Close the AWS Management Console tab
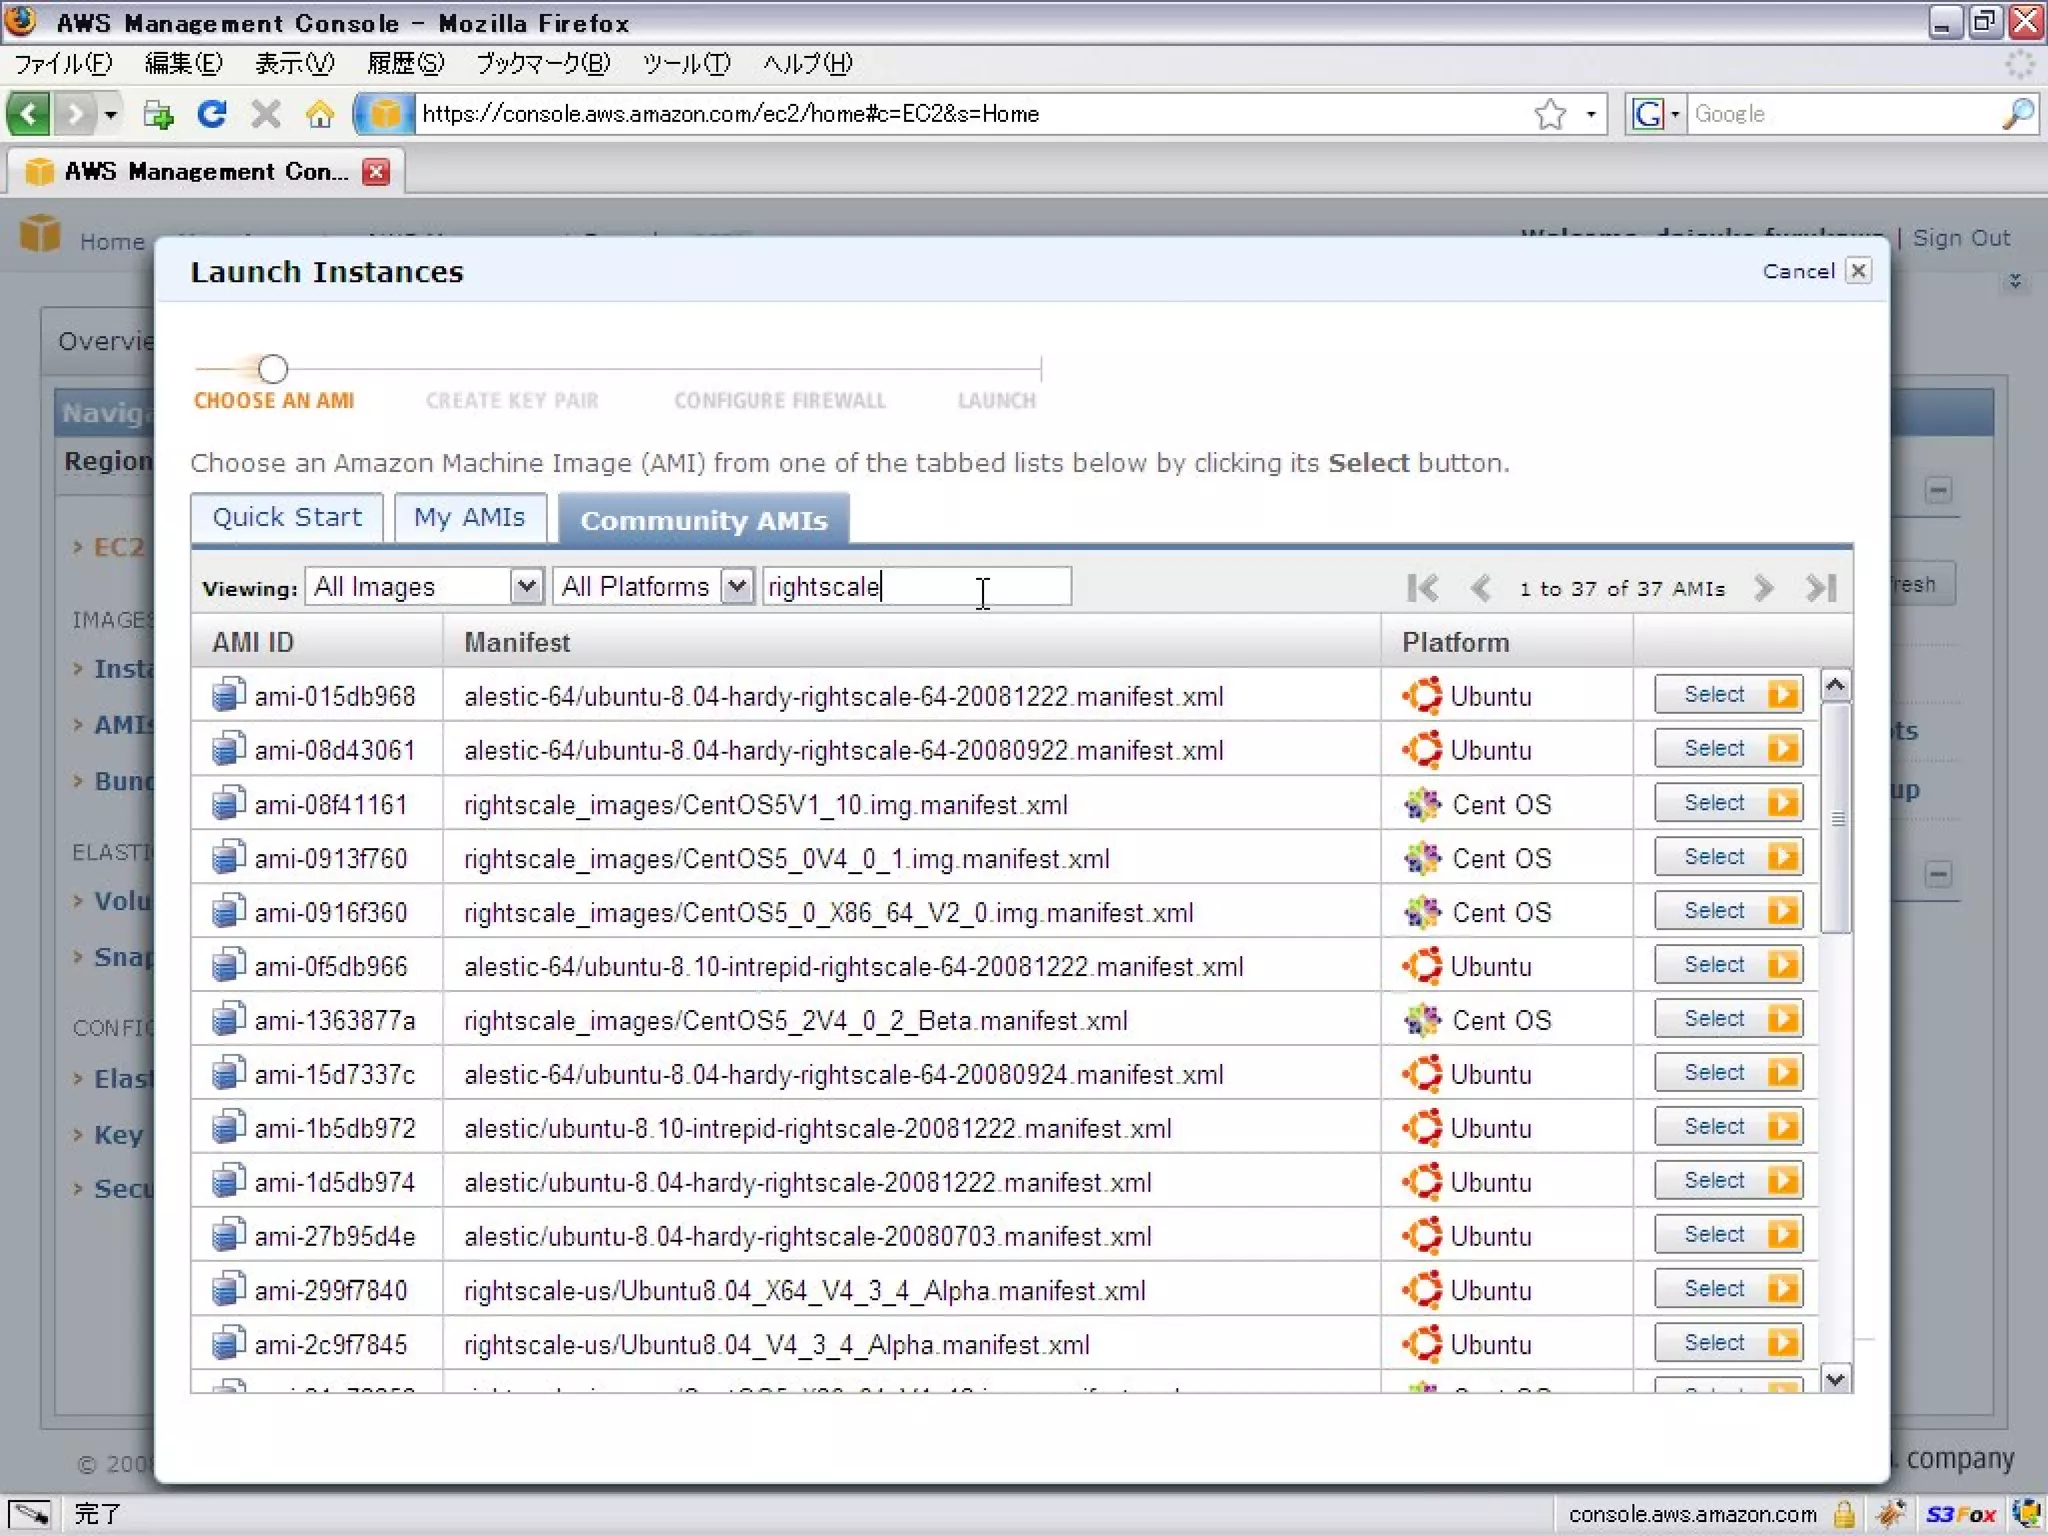The image size is (2048, 1536). coord(376,172)
